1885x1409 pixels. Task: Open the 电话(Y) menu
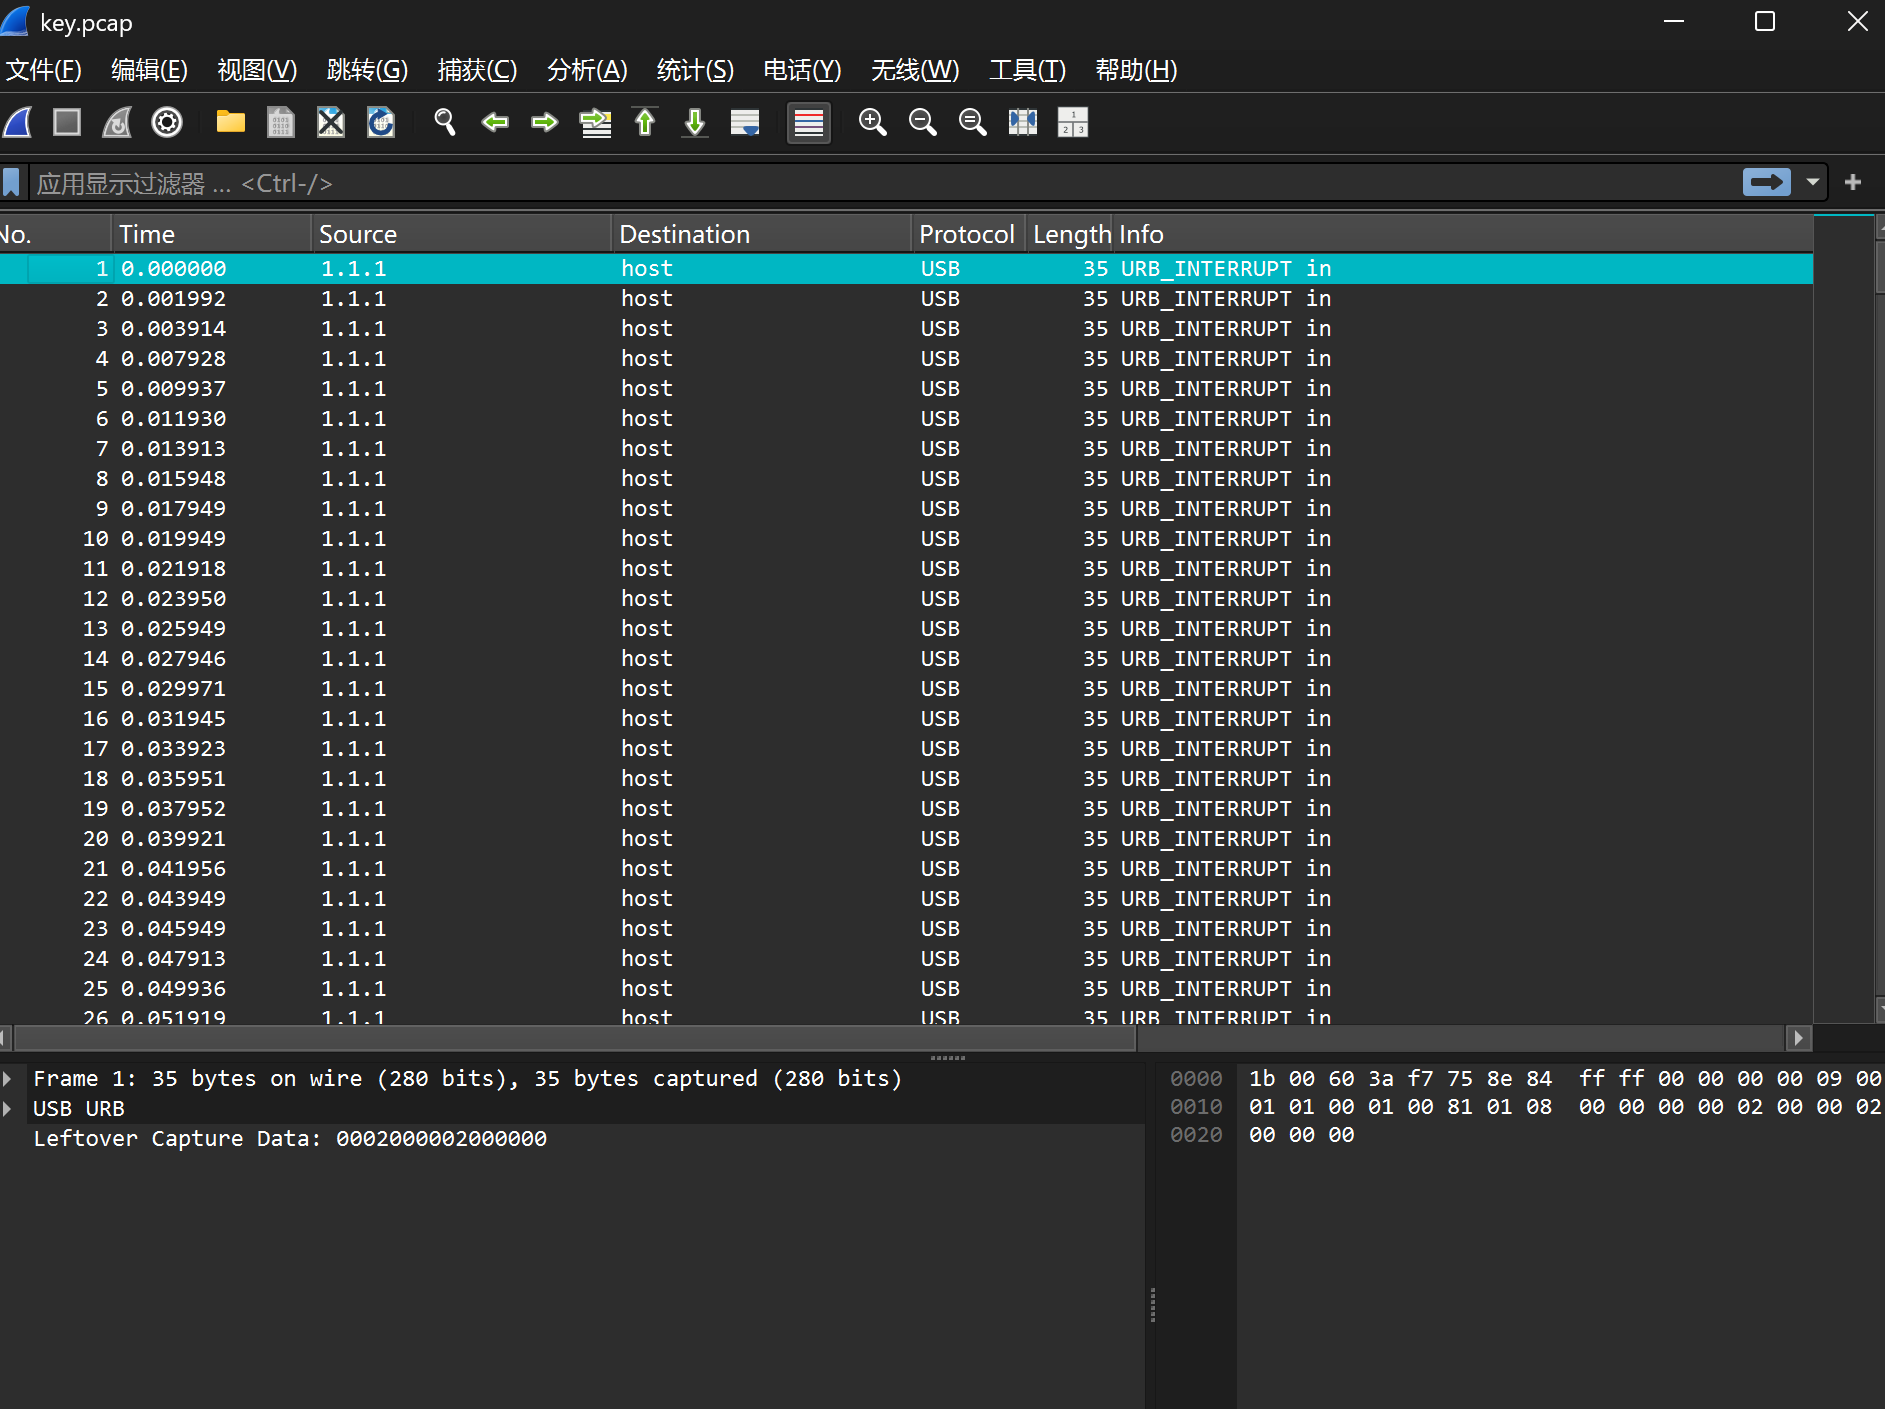802,70
